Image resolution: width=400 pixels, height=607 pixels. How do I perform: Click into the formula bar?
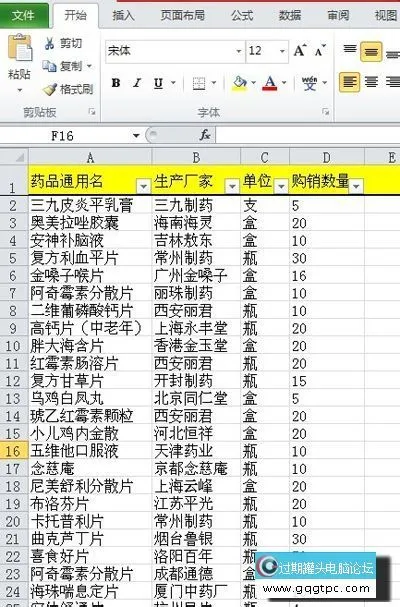[x=308, y=135]
